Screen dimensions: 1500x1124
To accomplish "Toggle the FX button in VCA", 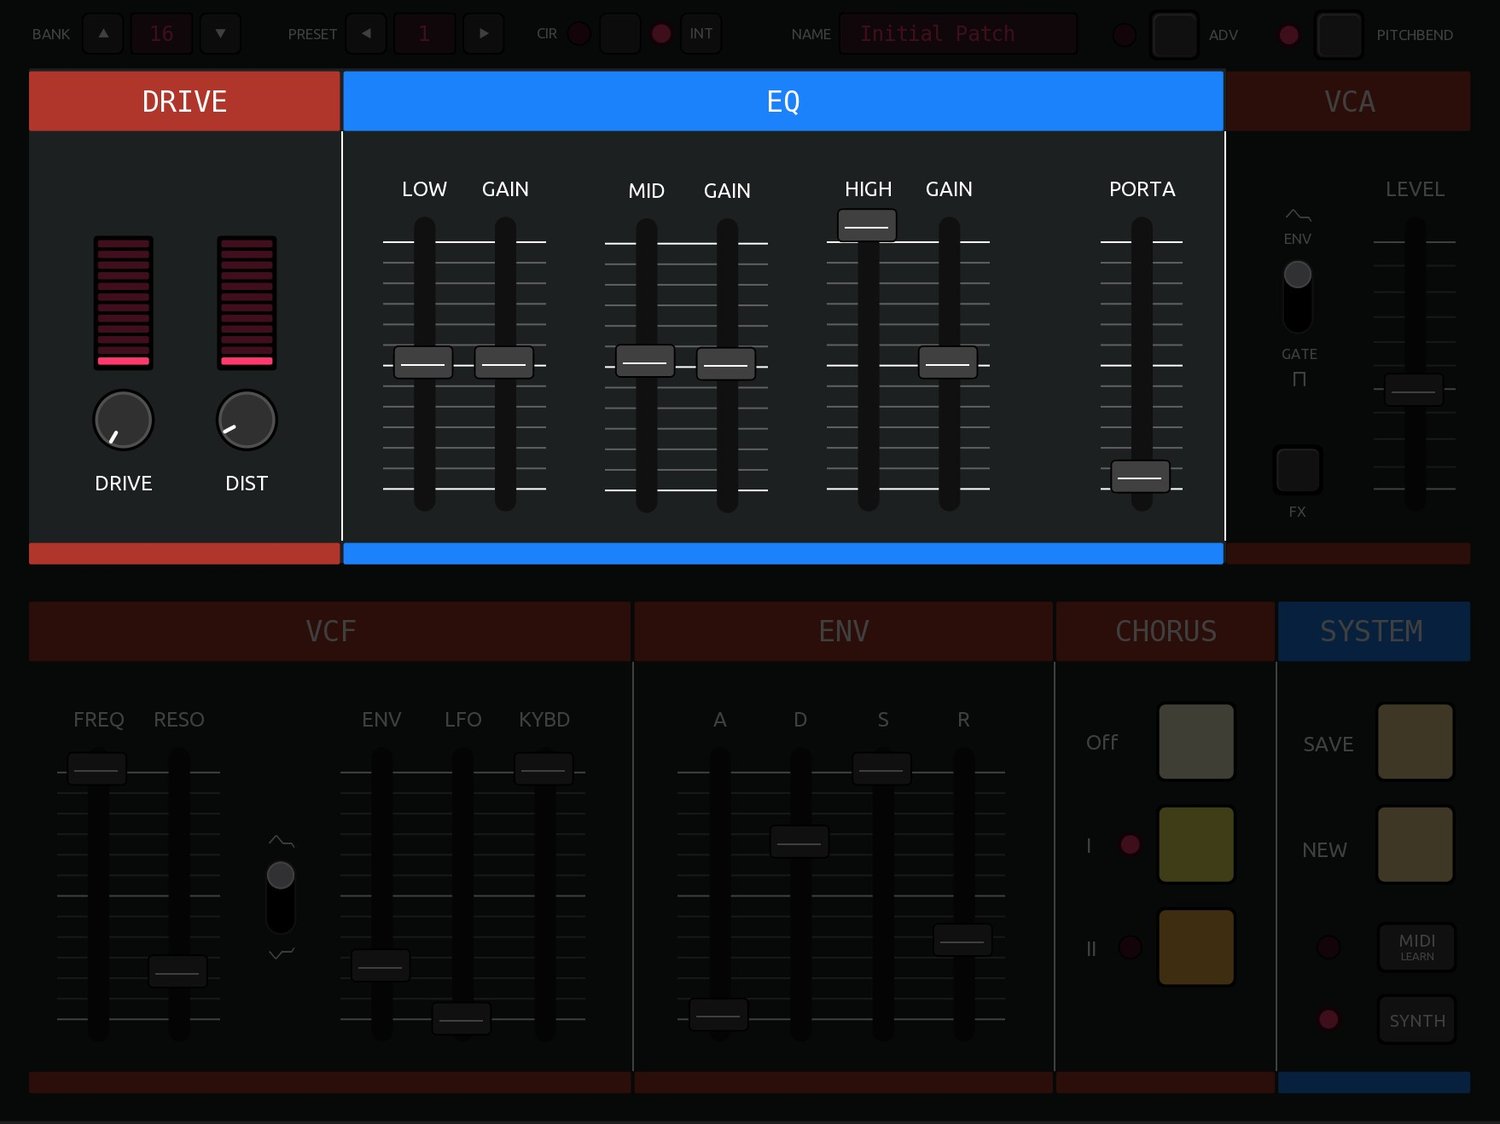I will (1298, 470).
